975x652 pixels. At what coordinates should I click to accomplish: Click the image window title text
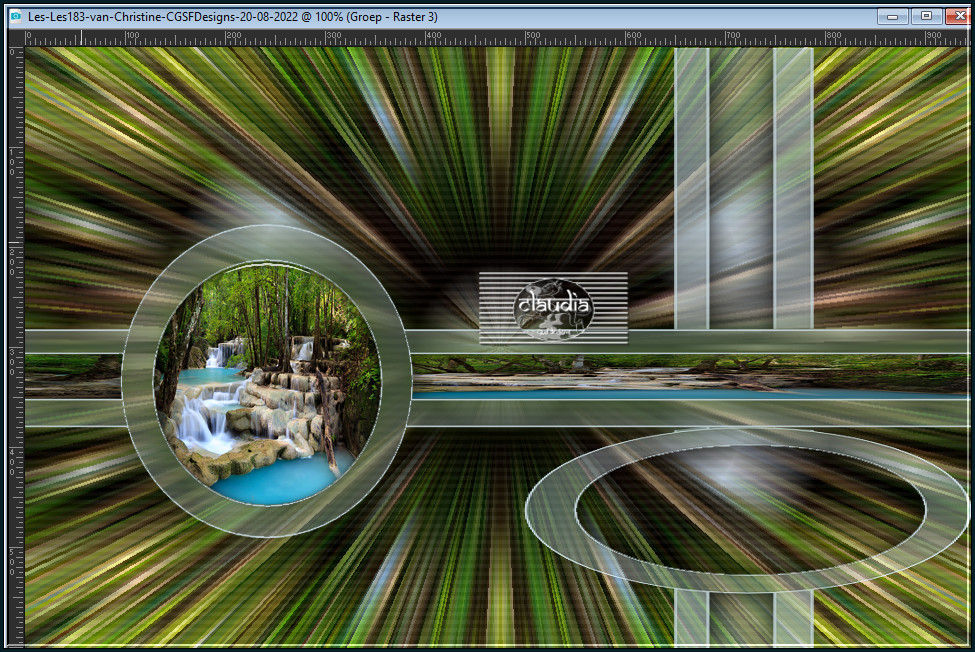pos(233,17)
